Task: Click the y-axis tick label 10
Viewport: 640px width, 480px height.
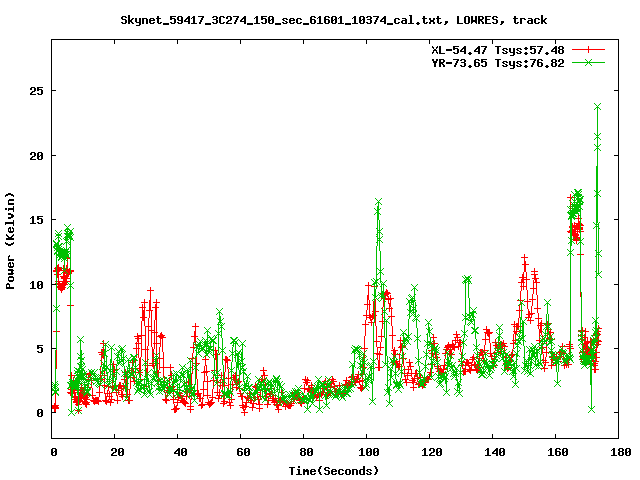Action: tap(36, 284)
